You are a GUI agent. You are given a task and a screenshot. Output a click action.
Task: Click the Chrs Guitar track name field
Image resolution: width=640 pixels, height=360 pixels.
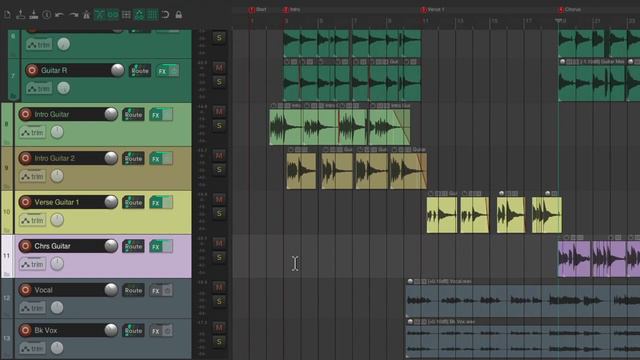click(x=67, y=246)
